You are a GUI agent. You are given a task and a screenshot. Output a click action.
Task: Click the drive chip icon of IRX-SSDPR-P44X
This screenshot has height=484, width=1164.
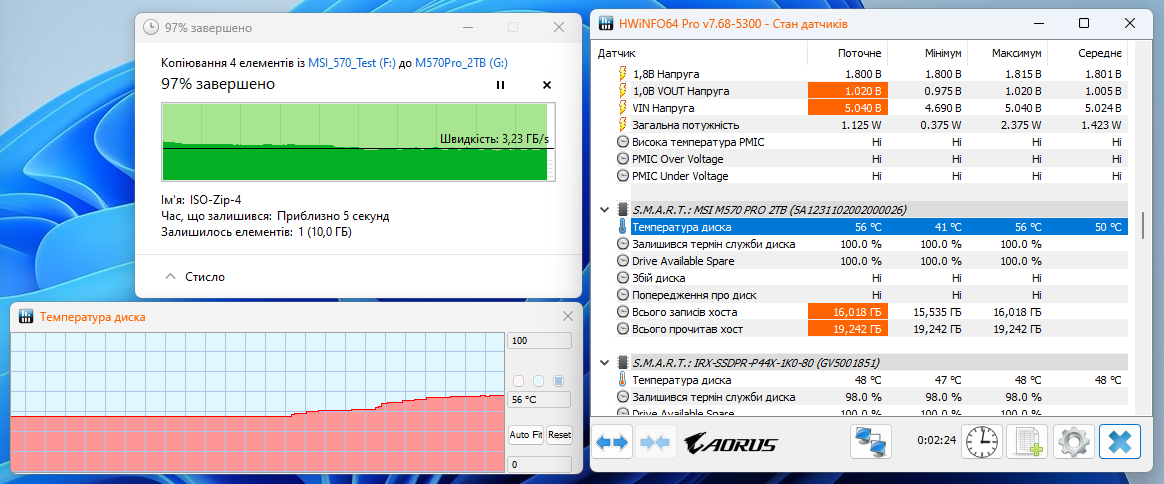pyautogui.click(x=623, y=363)
